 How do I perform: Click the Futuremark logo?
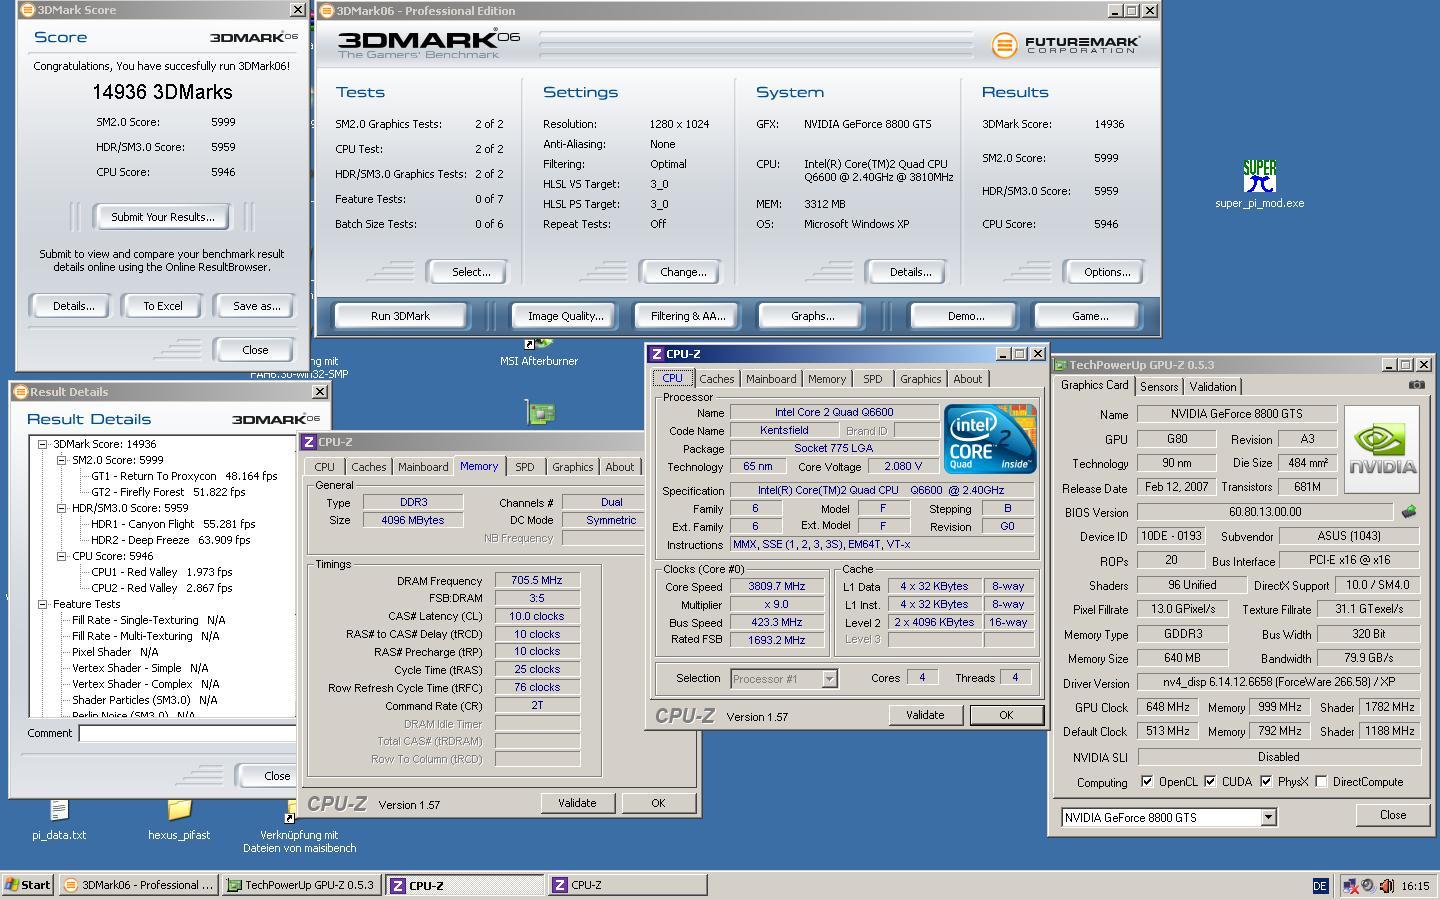[1065, 45]
